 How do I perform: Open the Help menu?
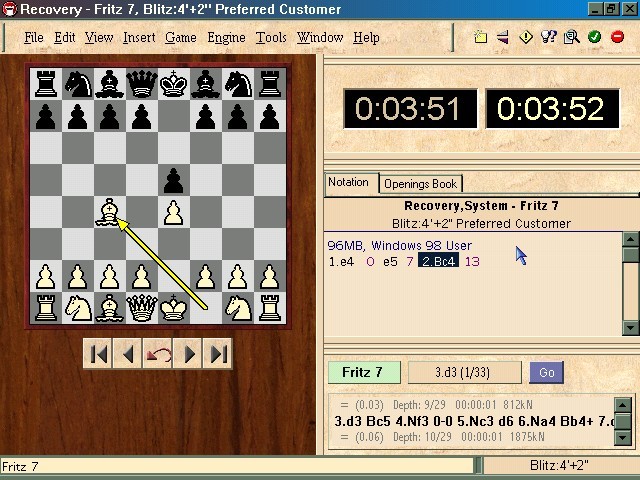366,38
